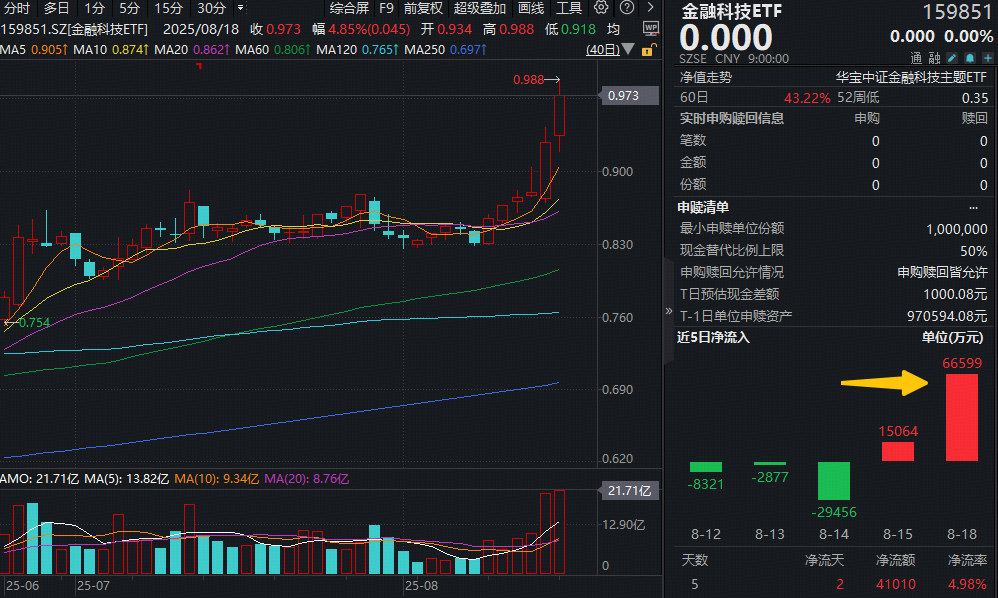This screenshot has height=598, width=998.
Task: Open the settings gear on the toolbar
Action: pyautogui.click(x=600, y=7)
